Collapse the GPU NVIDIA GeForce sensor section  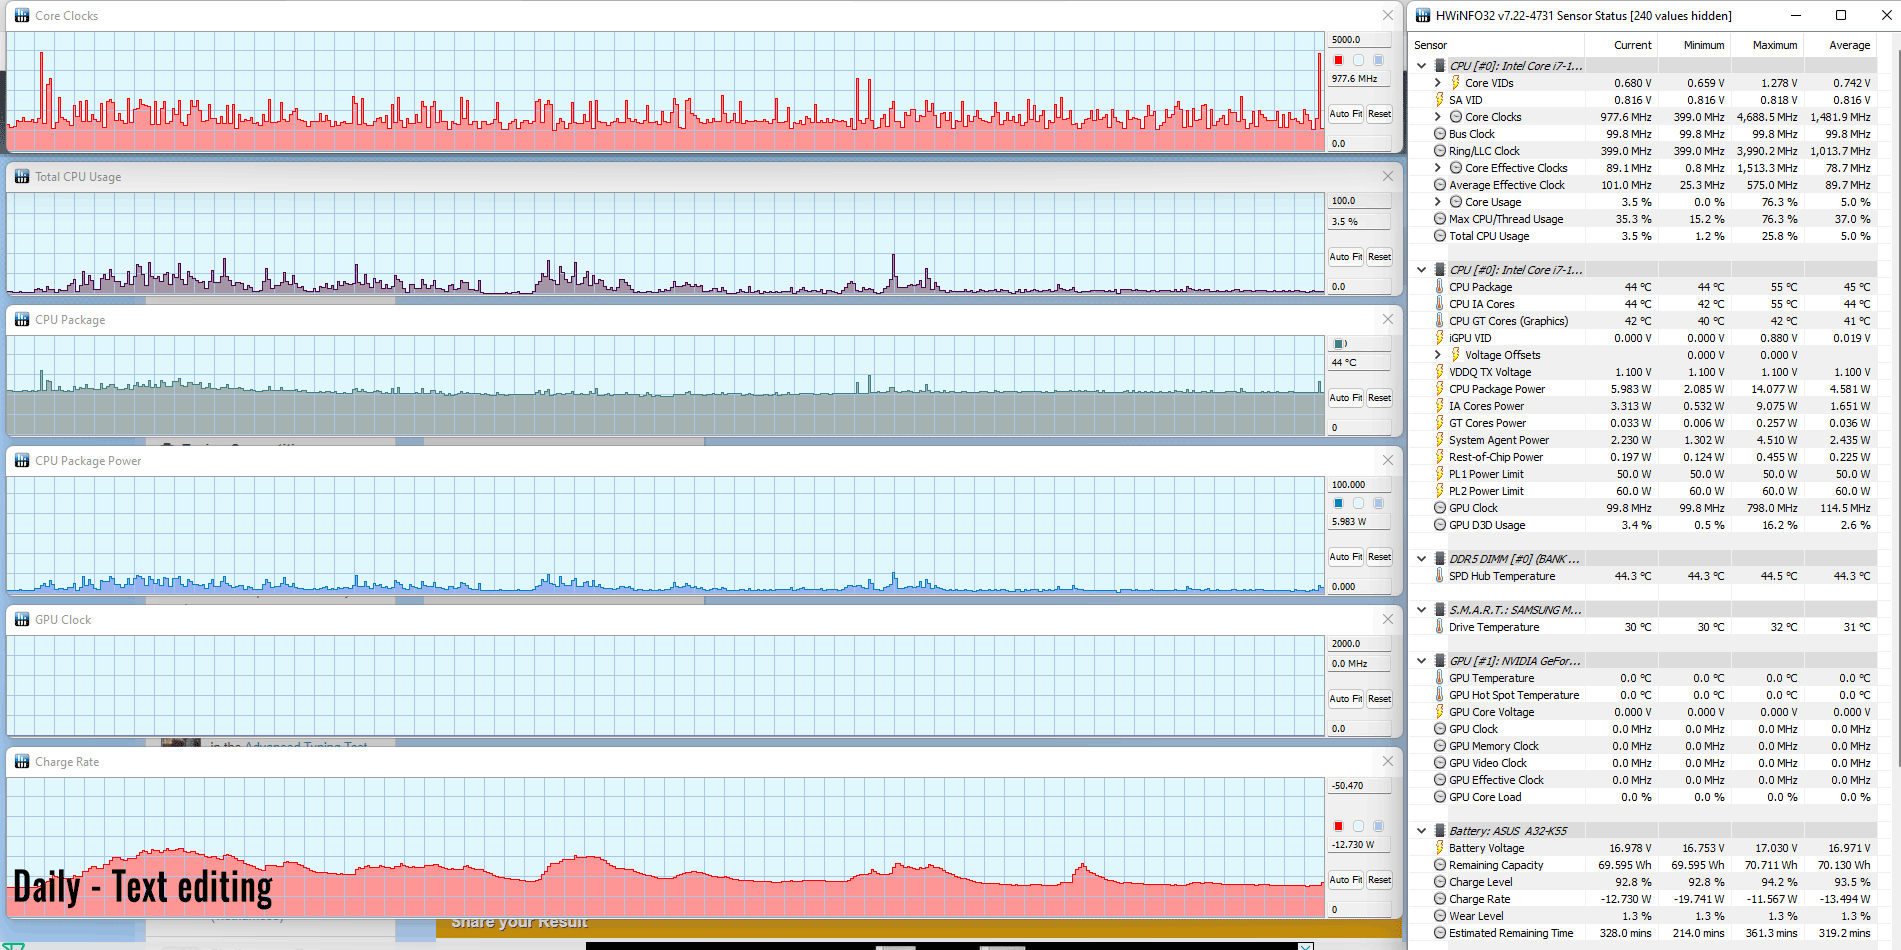(x=1421, y=661)
